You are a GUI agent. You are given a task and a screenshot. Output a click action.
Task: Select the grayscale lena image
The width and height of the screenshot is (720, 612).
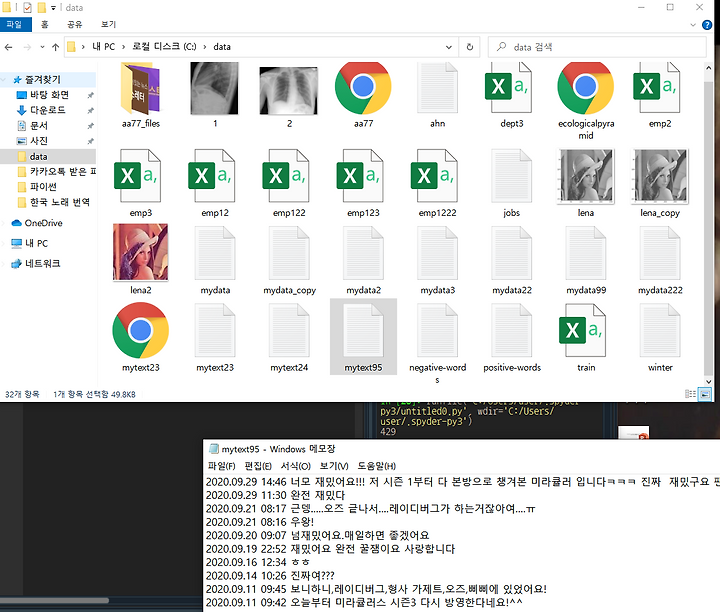click(586, 183)
